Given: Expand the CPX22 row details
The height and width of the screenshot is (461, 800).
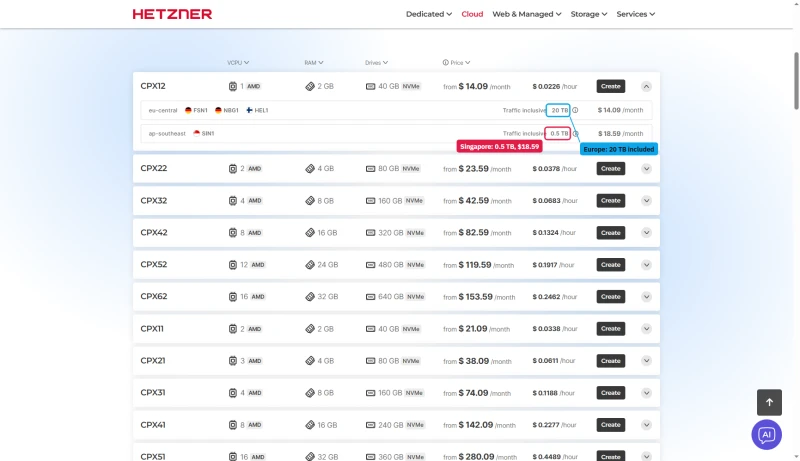Looking at the screenshot, I should pyautogui.click(x=646, y=169).
